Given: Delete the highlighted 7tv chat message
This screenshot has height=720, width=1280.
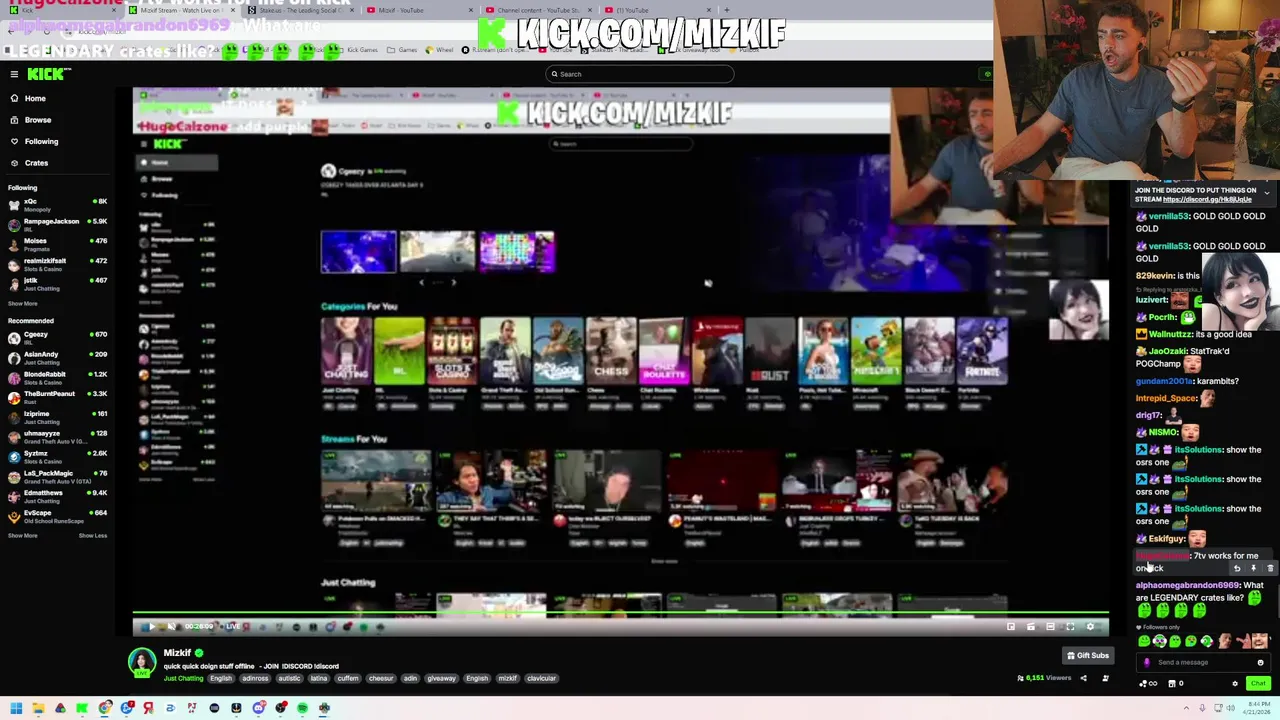Looking at the screenshot, I should point(1270,569).
